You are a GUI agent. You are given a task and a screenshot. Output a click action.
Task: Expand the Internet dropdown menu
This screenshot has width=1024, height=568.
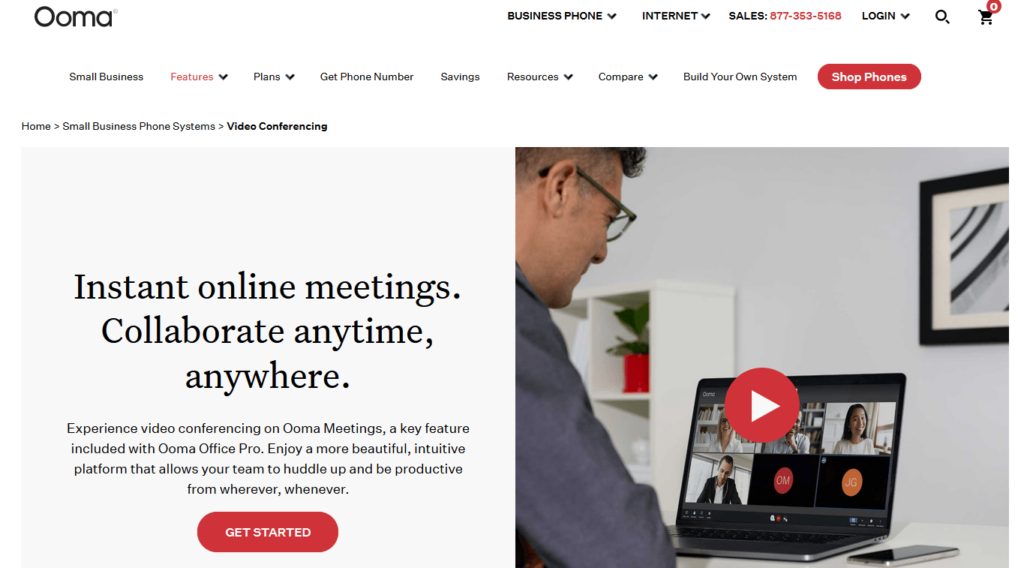675,16
